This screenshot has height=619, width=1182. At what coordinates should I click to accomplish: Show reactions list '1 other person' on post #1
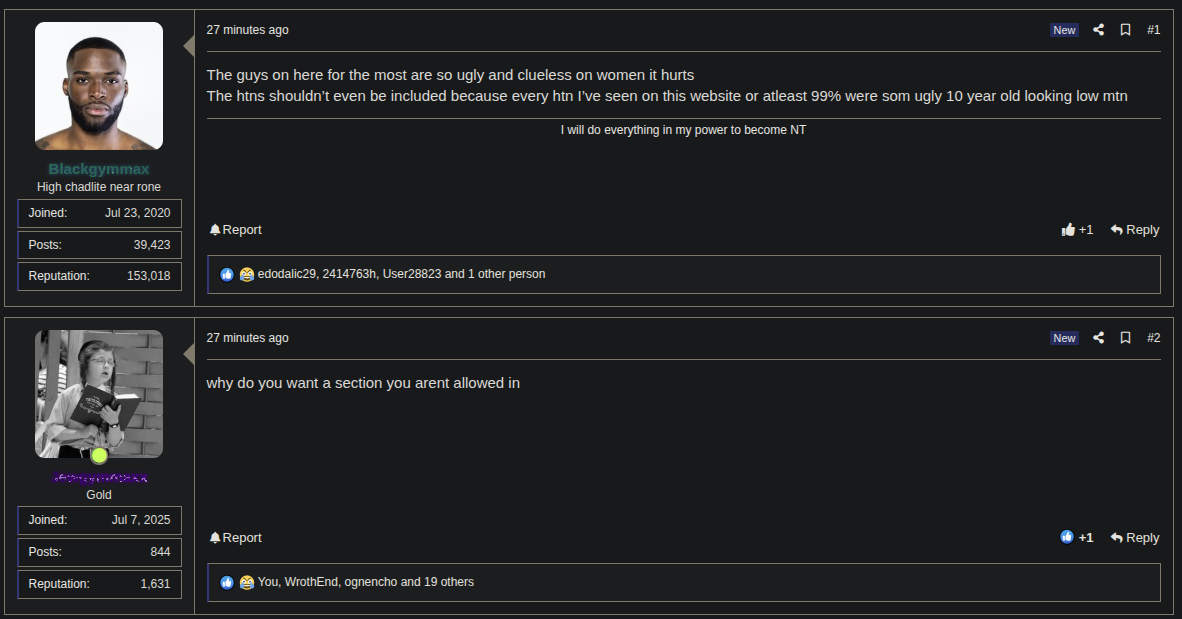[x=507, y=274]
